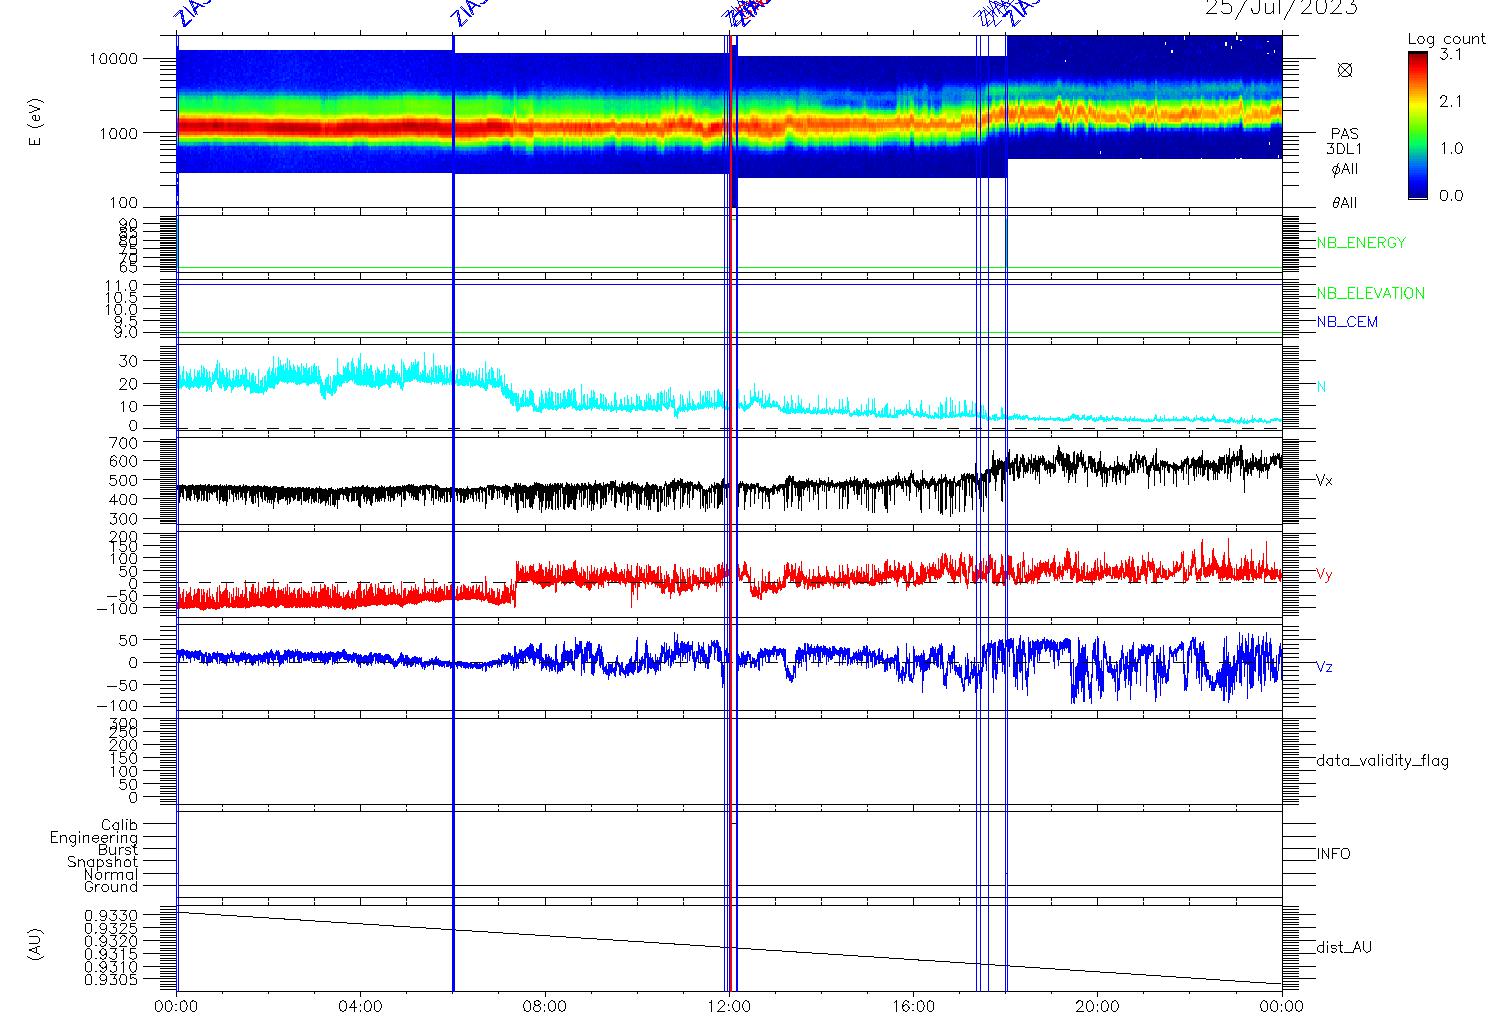Click the NB_ELEVATION series label
1512x1020 pixels.
1370,293
